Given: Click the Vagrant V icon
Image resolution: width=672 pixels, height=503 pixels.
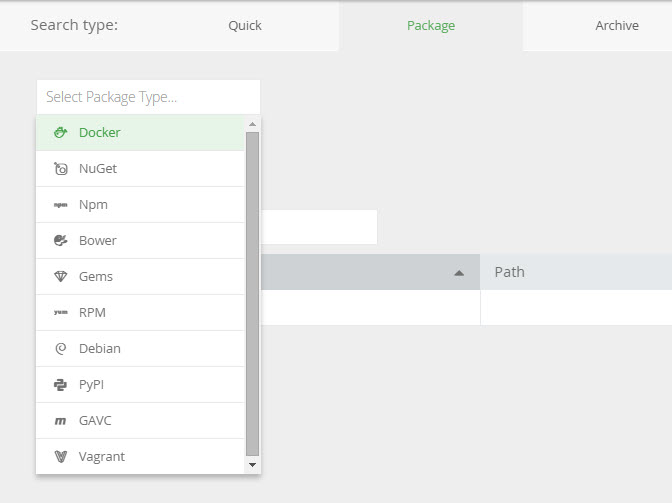Looking at the screenshot, I should click(60, 456).
